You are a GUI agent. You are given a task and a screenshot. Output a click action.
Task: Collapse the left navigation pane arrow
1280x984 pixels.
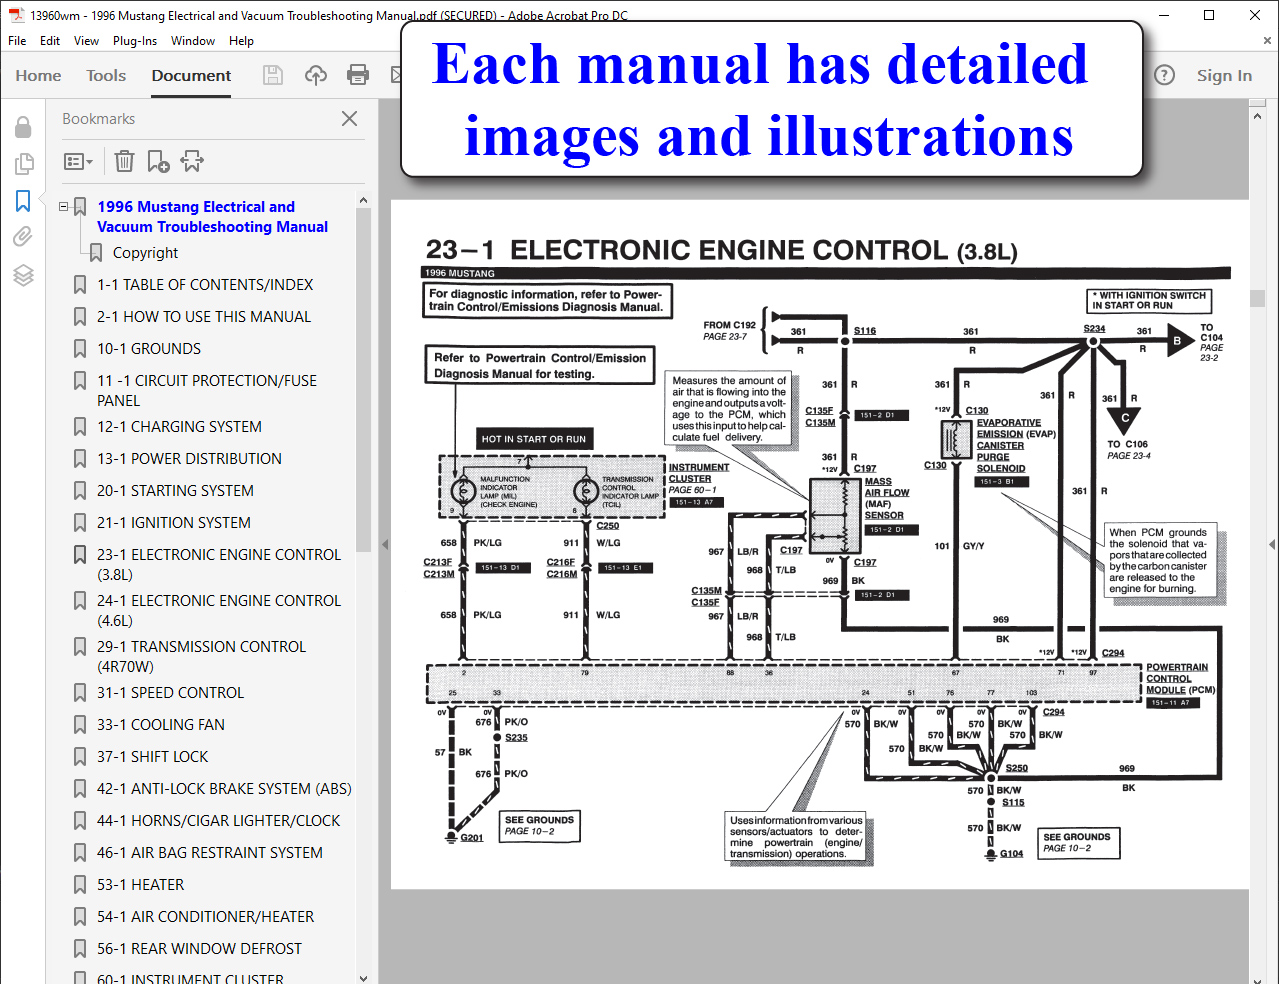click(x=385, y=545)
